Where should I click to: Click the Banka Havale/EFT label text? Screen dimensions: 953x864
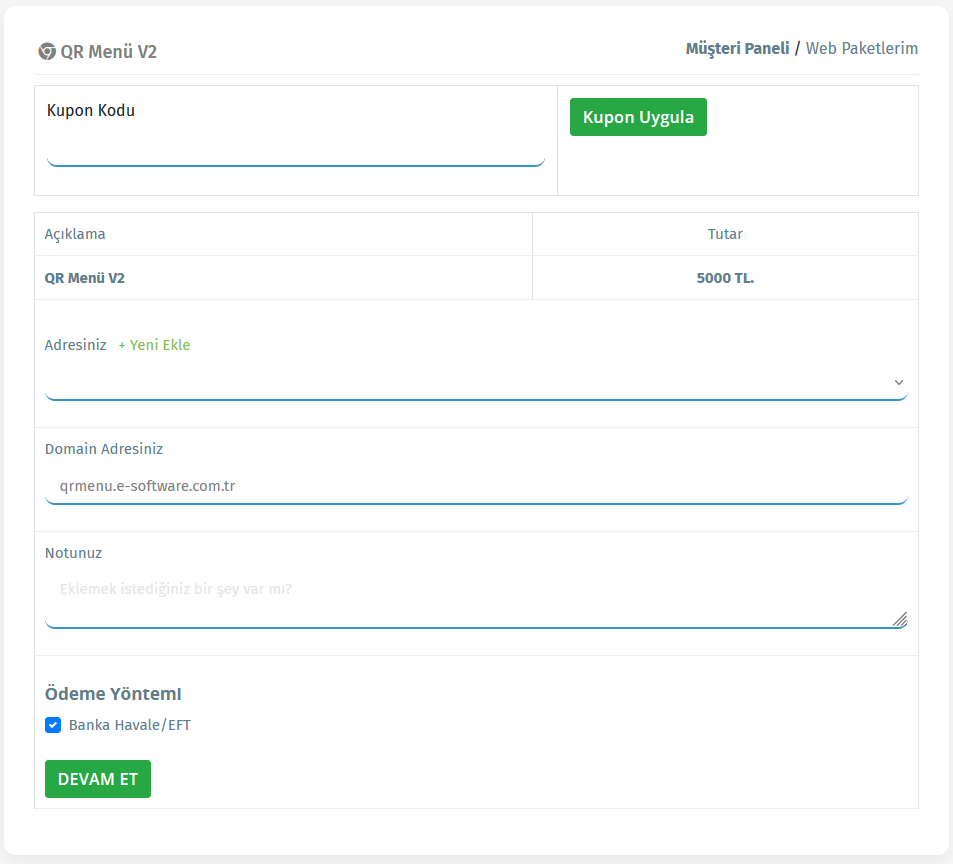pos(129,725)
